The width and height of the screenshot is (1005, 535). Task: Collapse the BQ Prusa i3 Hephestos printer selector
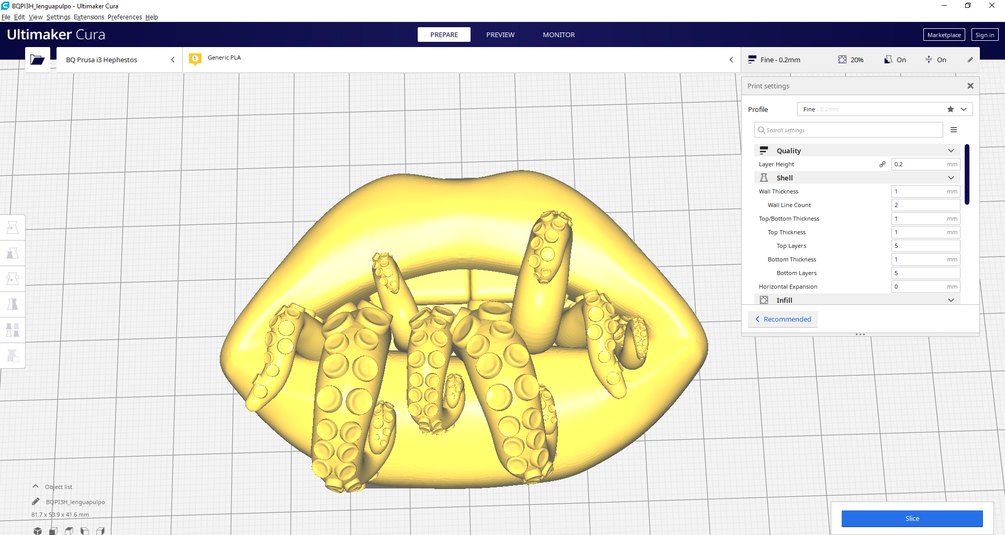172,60
